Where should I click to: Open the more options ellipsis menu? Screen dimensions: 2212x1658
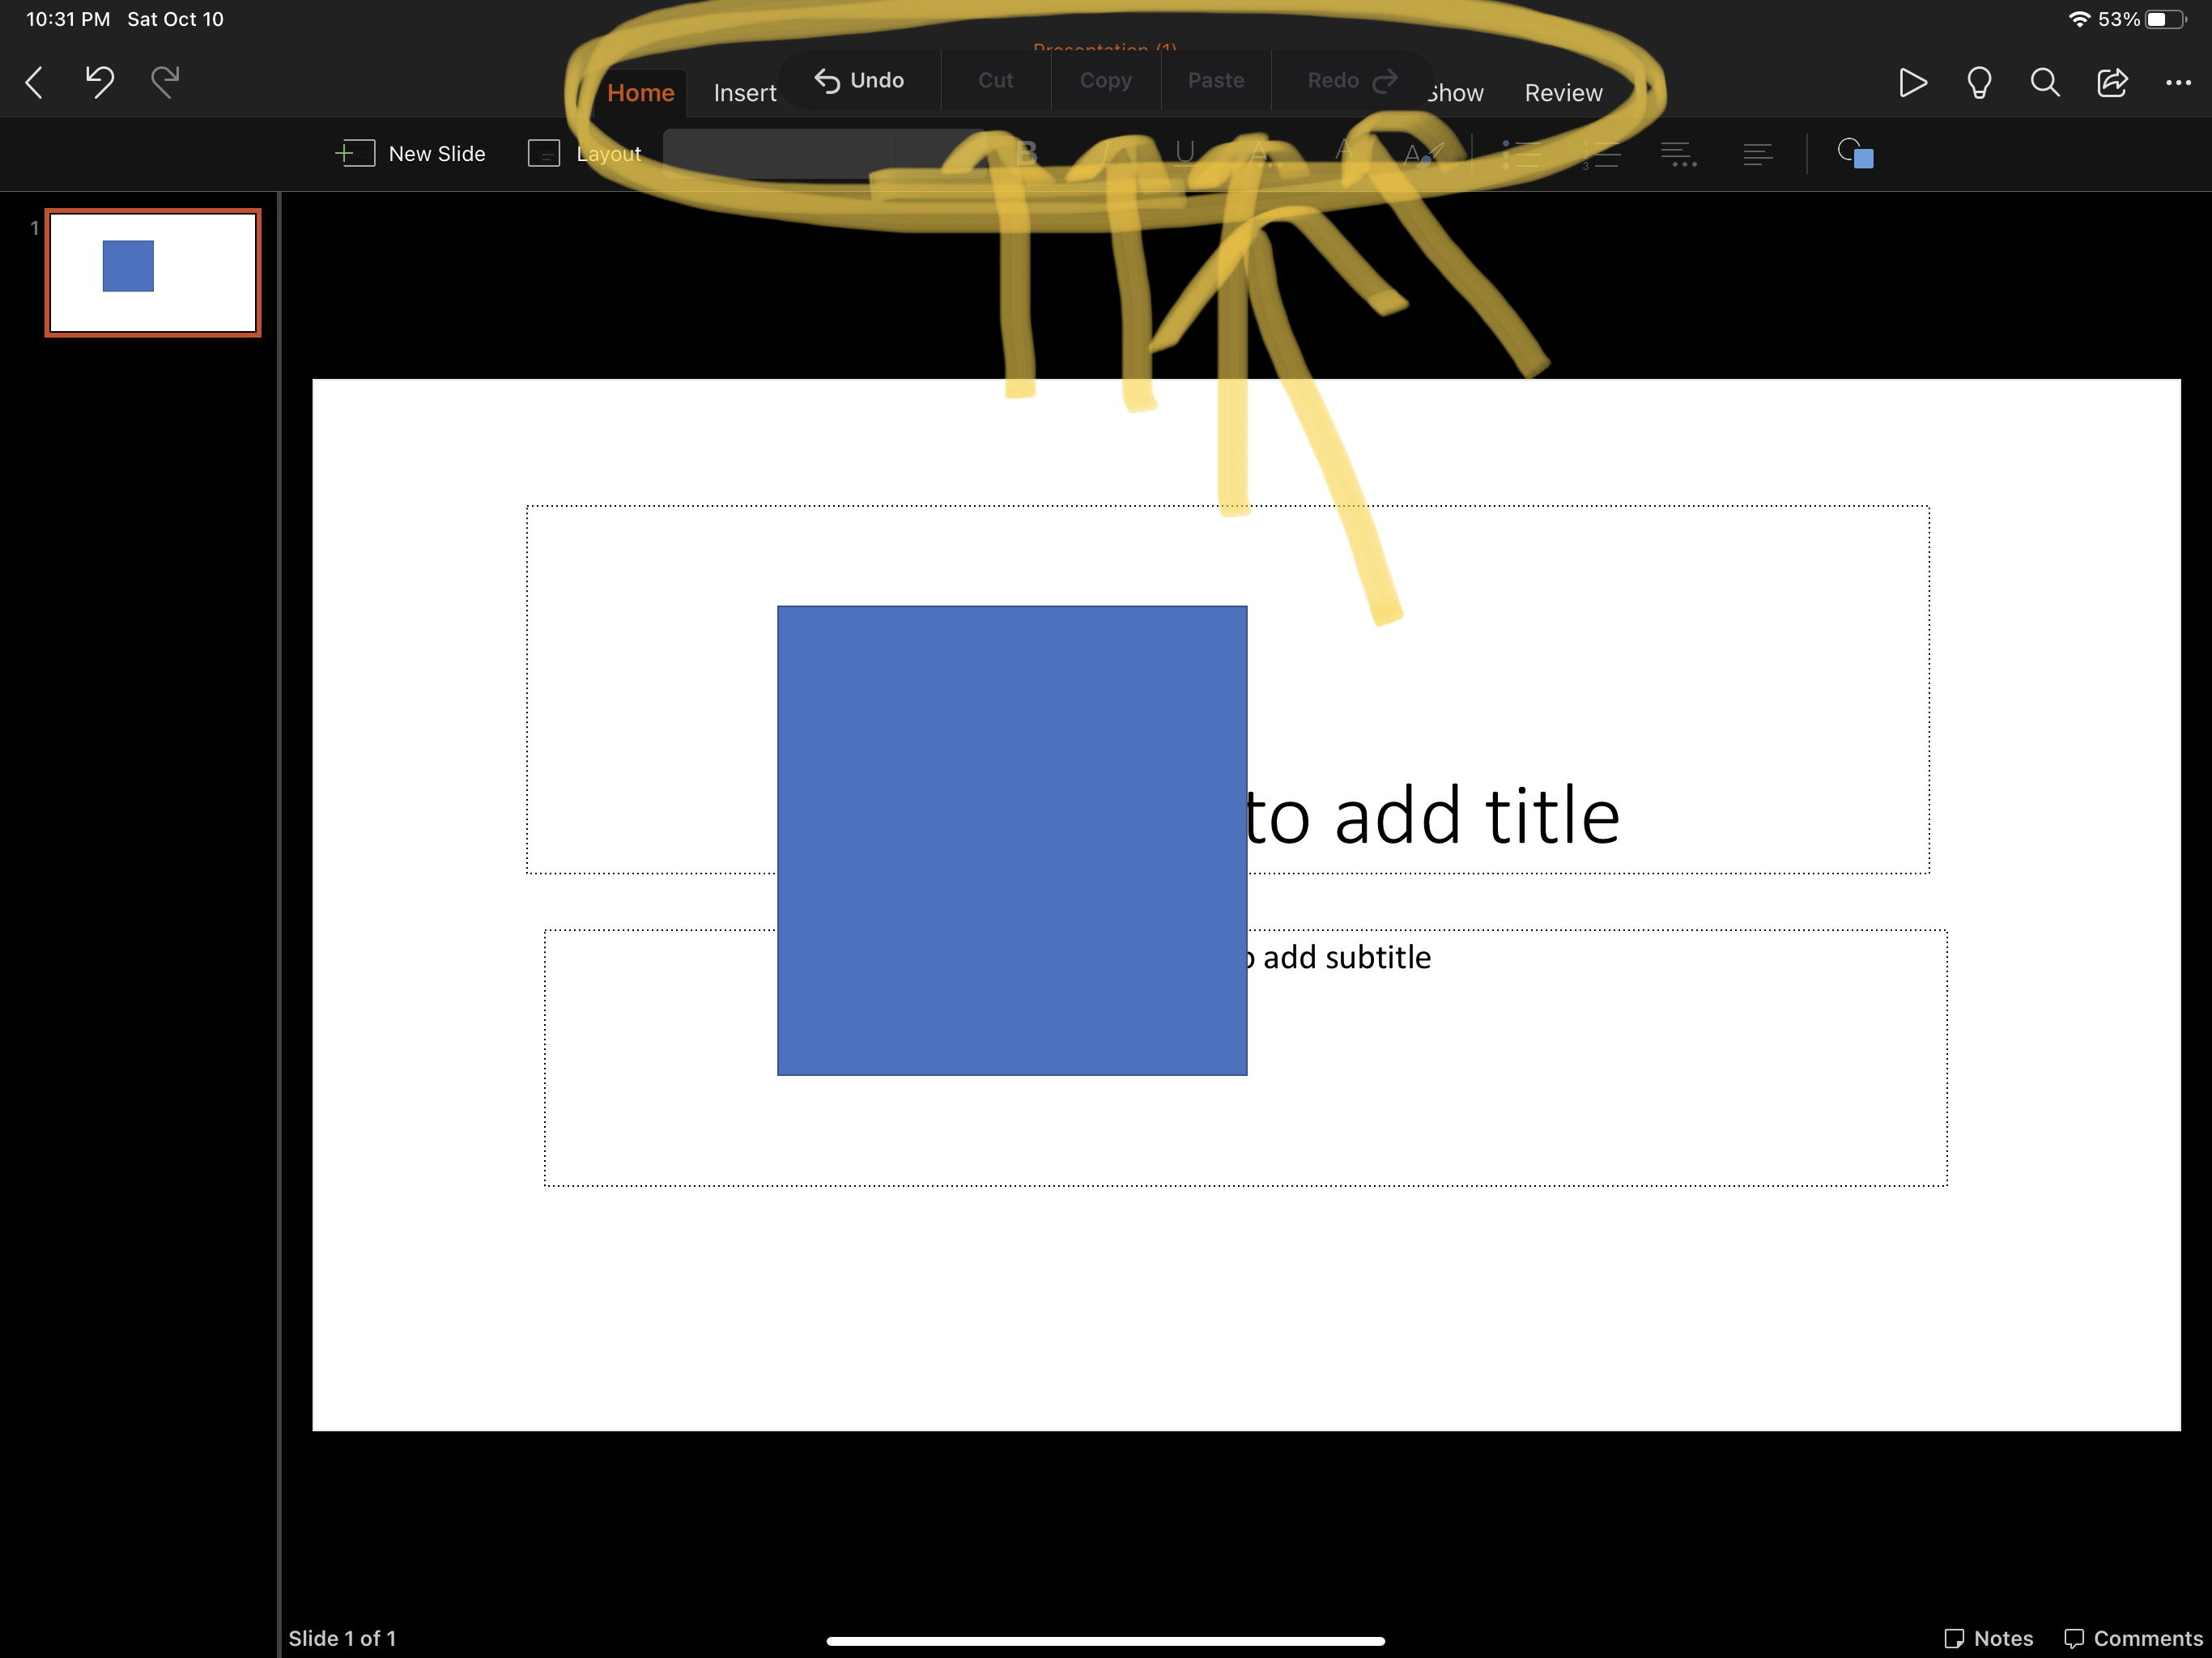2177,83
